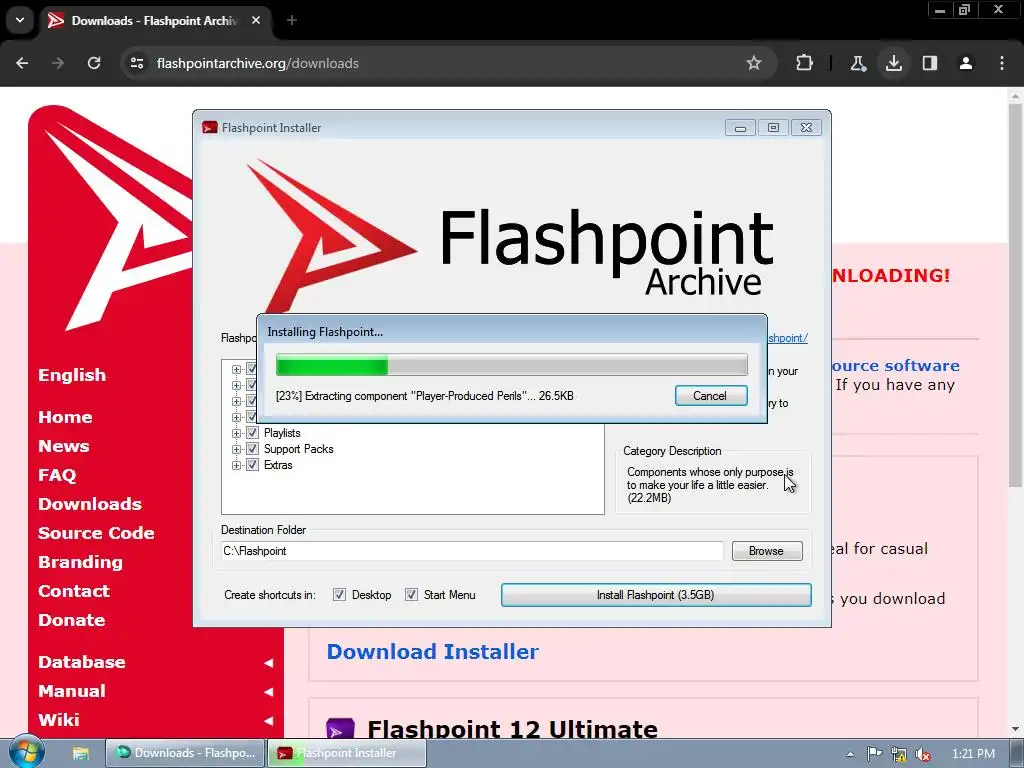Select the Support Packs tree label

pos(298,449)
